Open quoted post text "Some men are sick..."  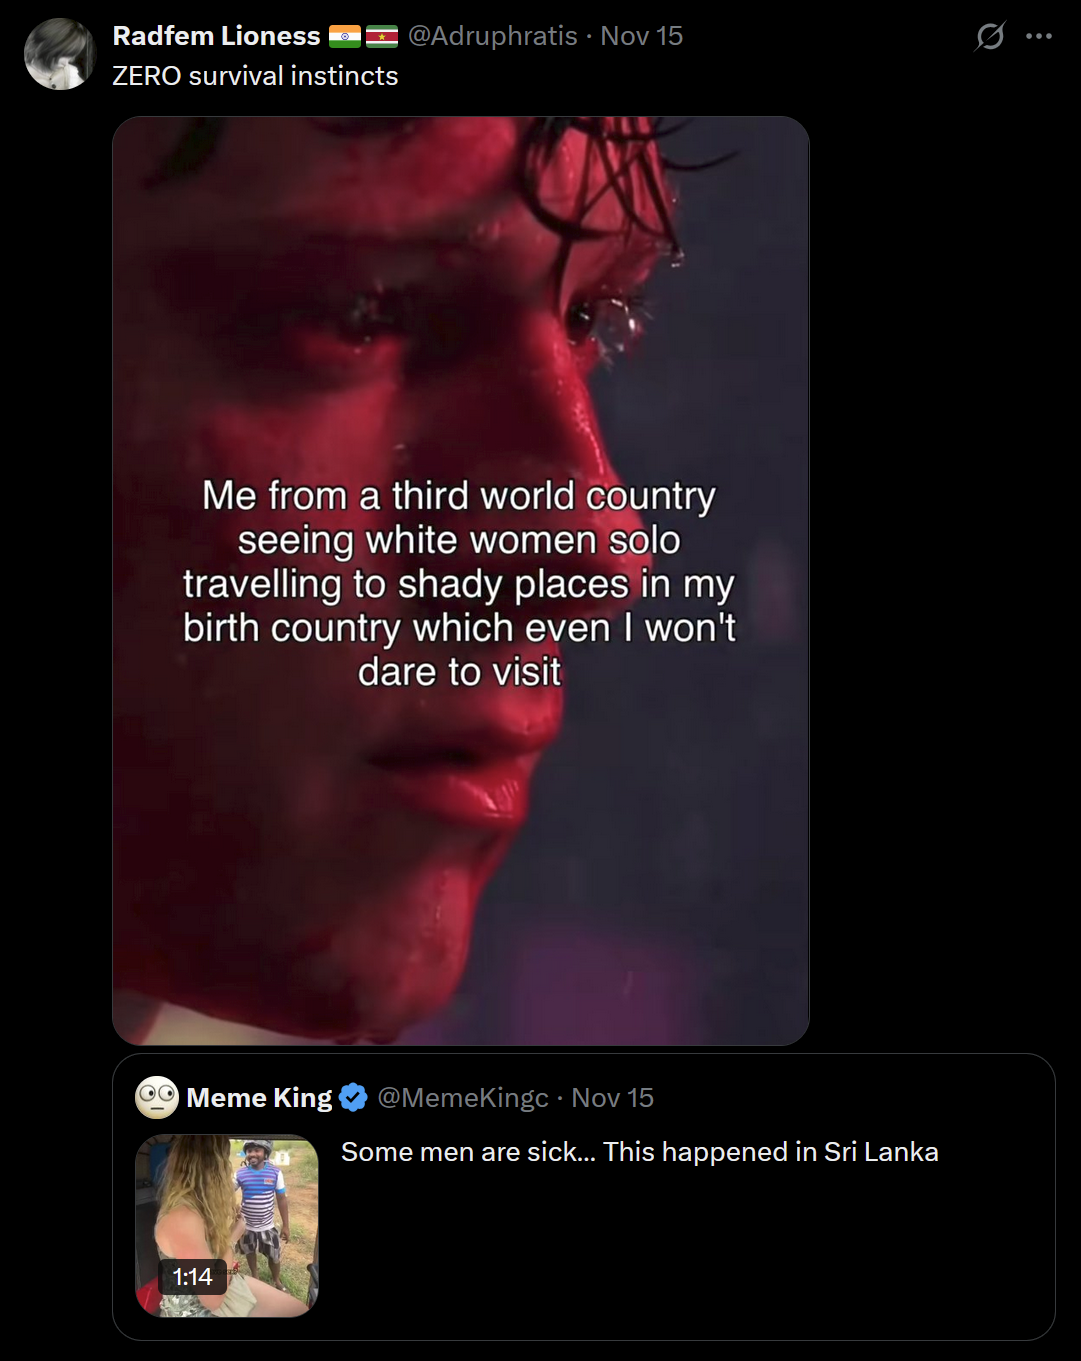pyautogui.click(x=639, y=1152)
